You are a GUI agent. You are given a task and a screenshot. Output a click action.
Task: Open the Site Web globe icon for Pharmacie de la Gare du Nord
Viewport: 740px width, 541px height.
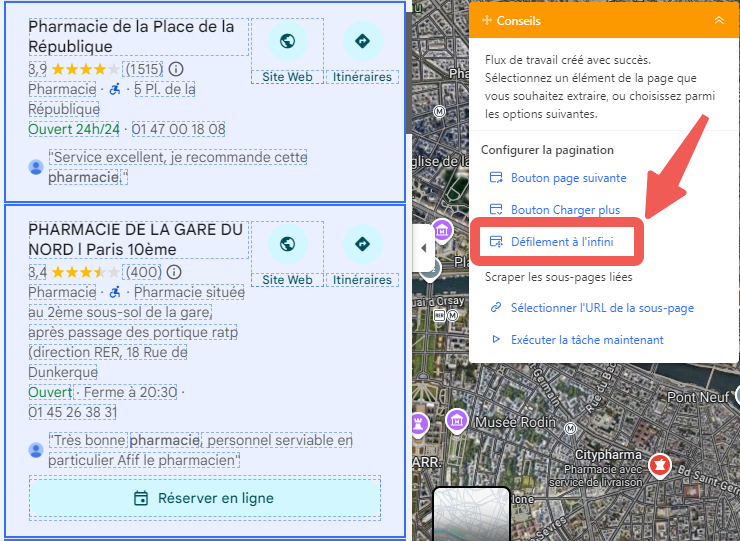coord(287,244)
